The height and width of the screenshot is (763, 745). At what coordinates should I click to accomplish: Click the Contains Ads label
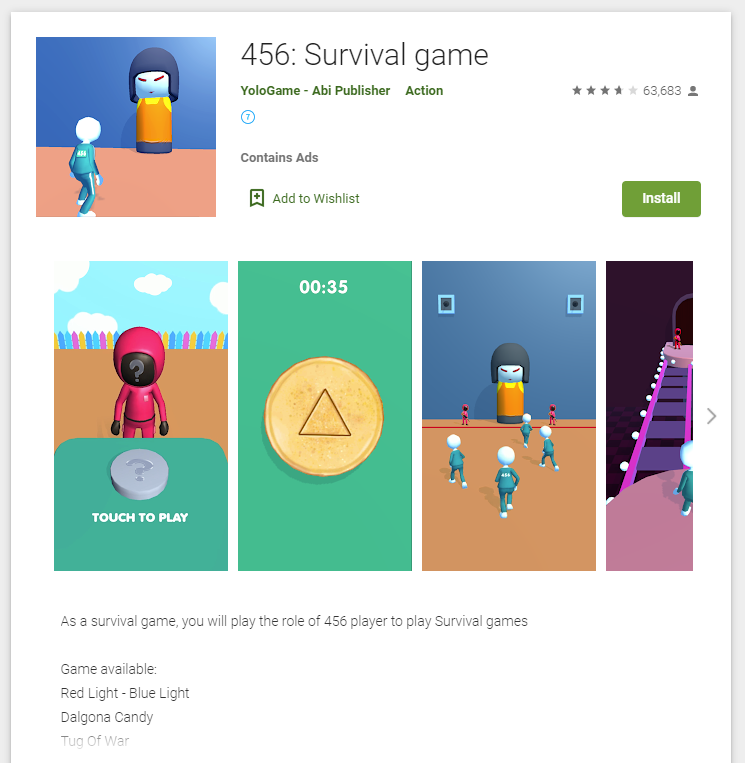[x=279, y=158]
